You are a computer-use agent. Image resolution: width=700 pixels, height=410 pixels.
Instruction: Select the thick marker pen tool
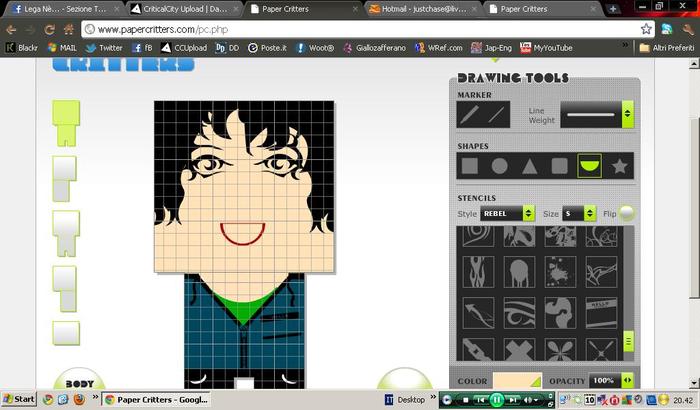pos(470,115)
